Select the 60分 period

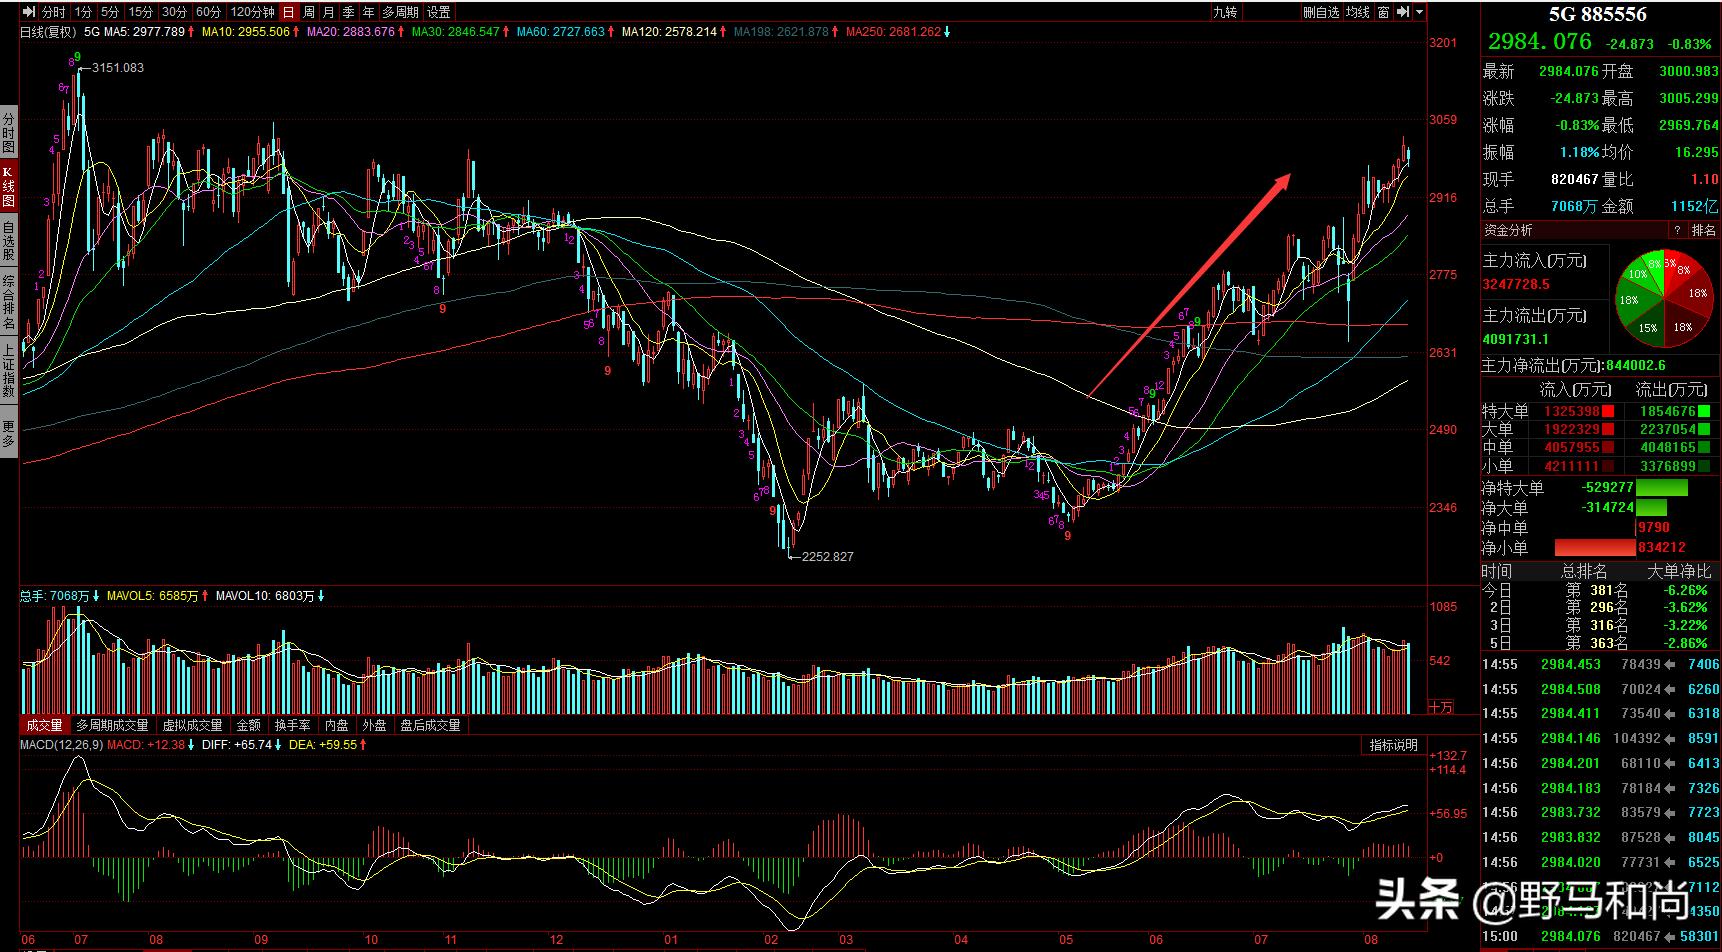click(x=208, y=12)
